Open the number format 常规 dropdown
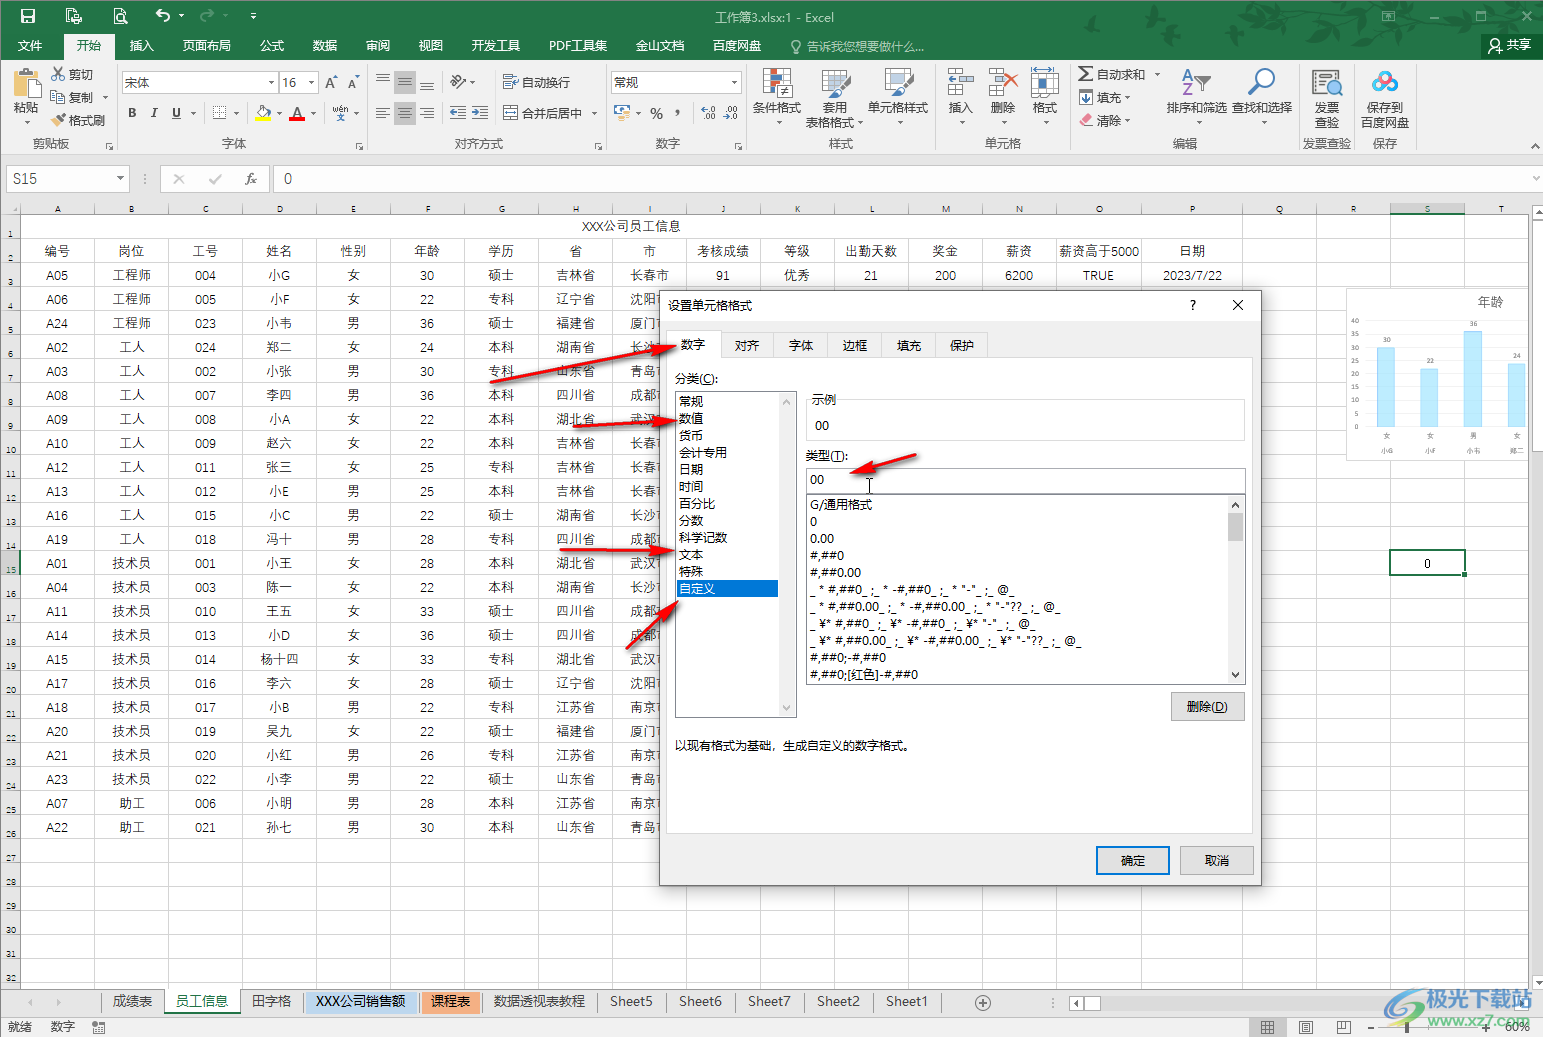This screenshot has width=1543, height=1037. (x=735, y=82)
